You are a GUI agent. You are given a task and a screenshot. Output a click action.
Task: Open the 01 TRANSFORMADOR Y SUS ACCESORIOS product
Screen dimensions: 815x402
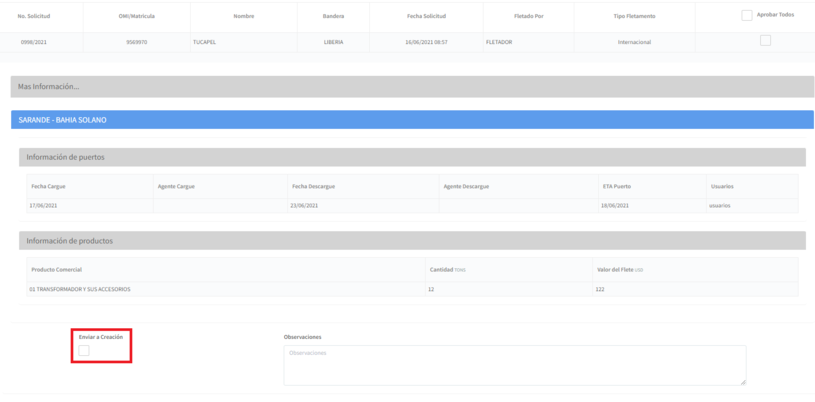[80, 289]
